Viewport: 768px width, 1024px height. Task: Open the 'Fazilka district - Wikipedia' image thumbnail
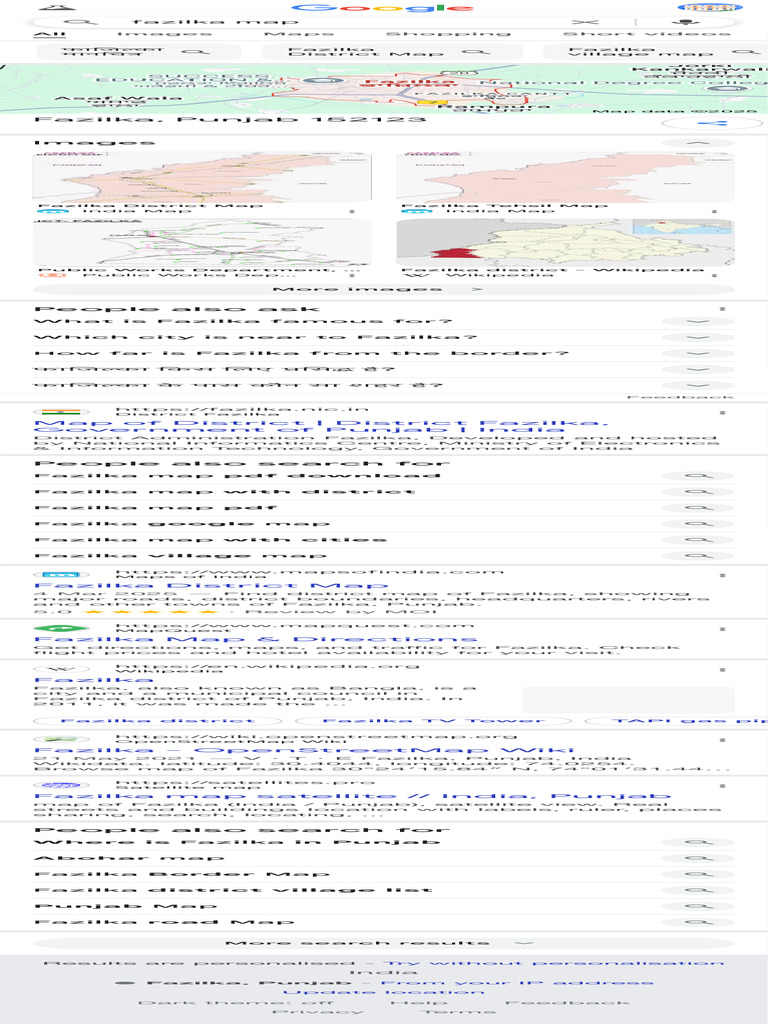(565, 243)
